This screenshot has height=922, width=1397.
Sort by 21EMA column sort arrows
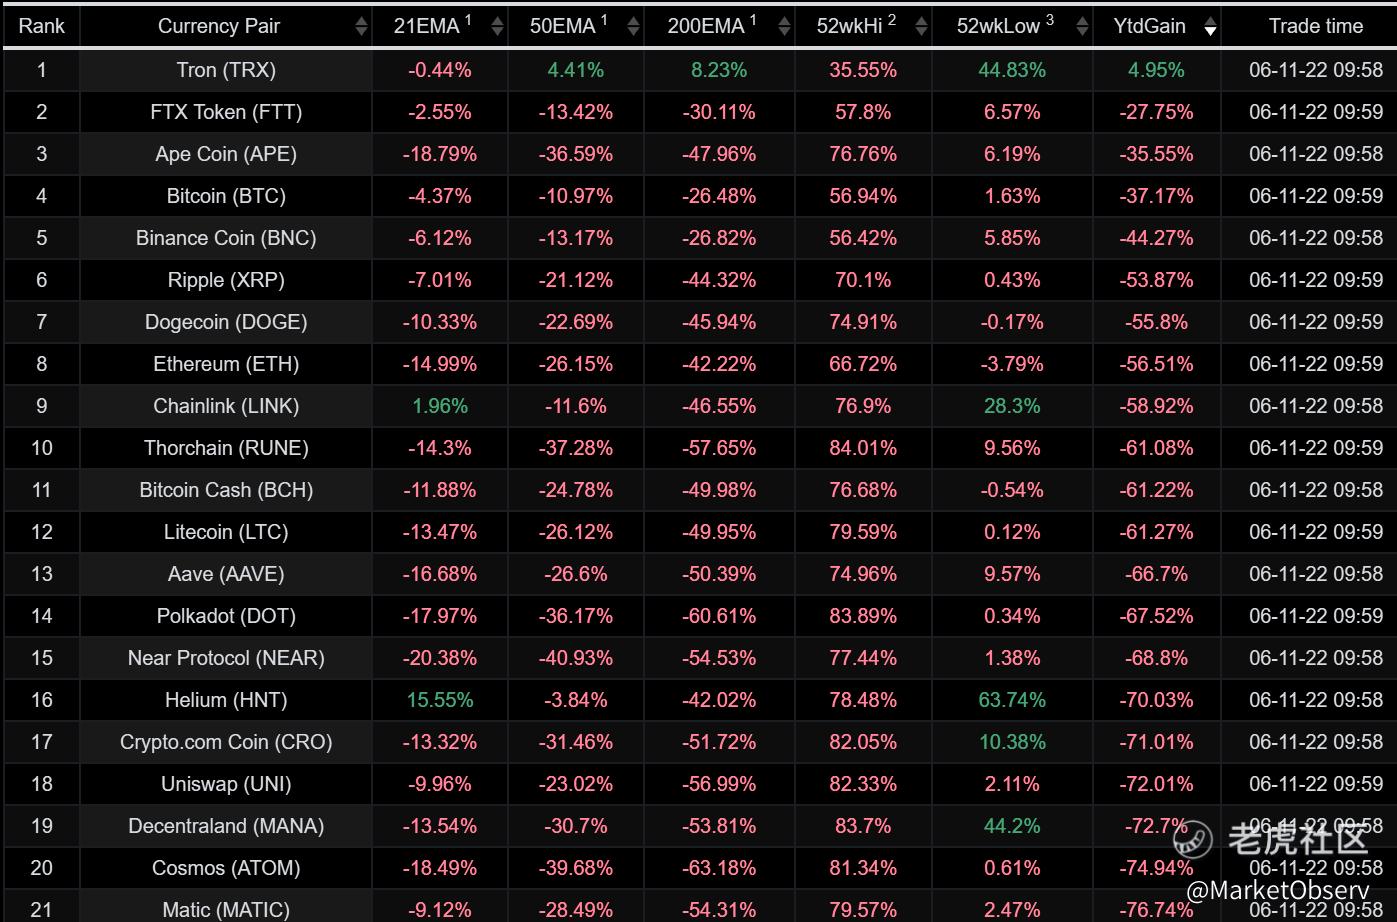coord(497,27)
